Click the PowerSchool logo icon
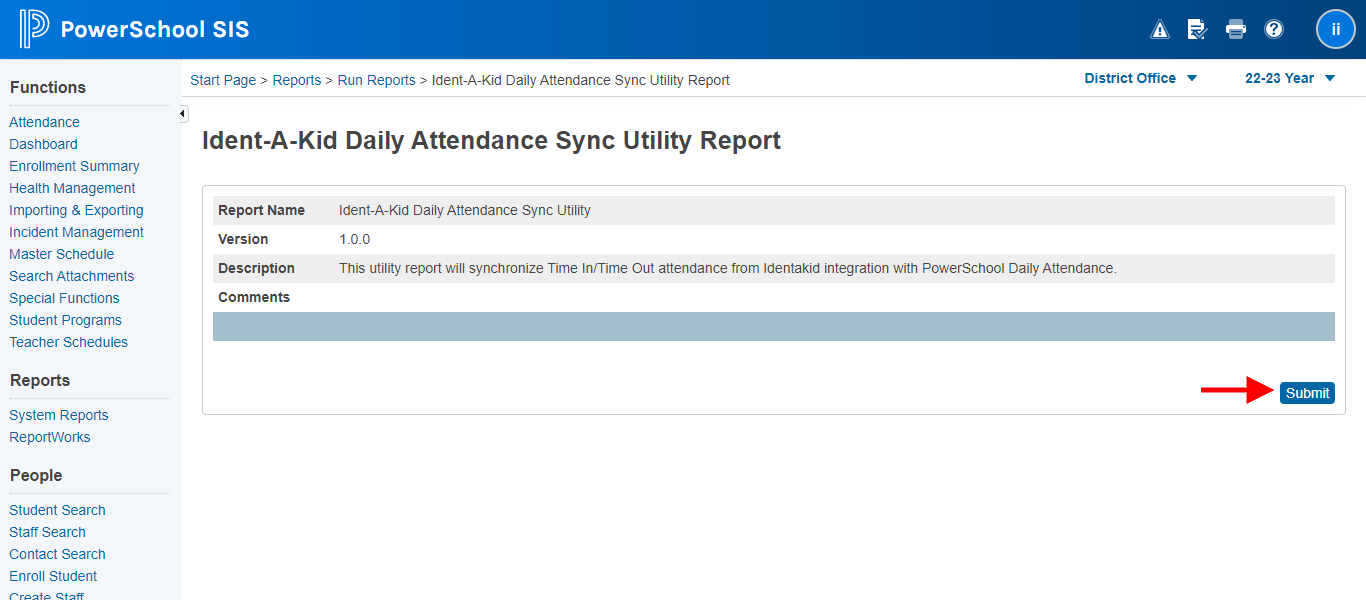 pos(34,29)
